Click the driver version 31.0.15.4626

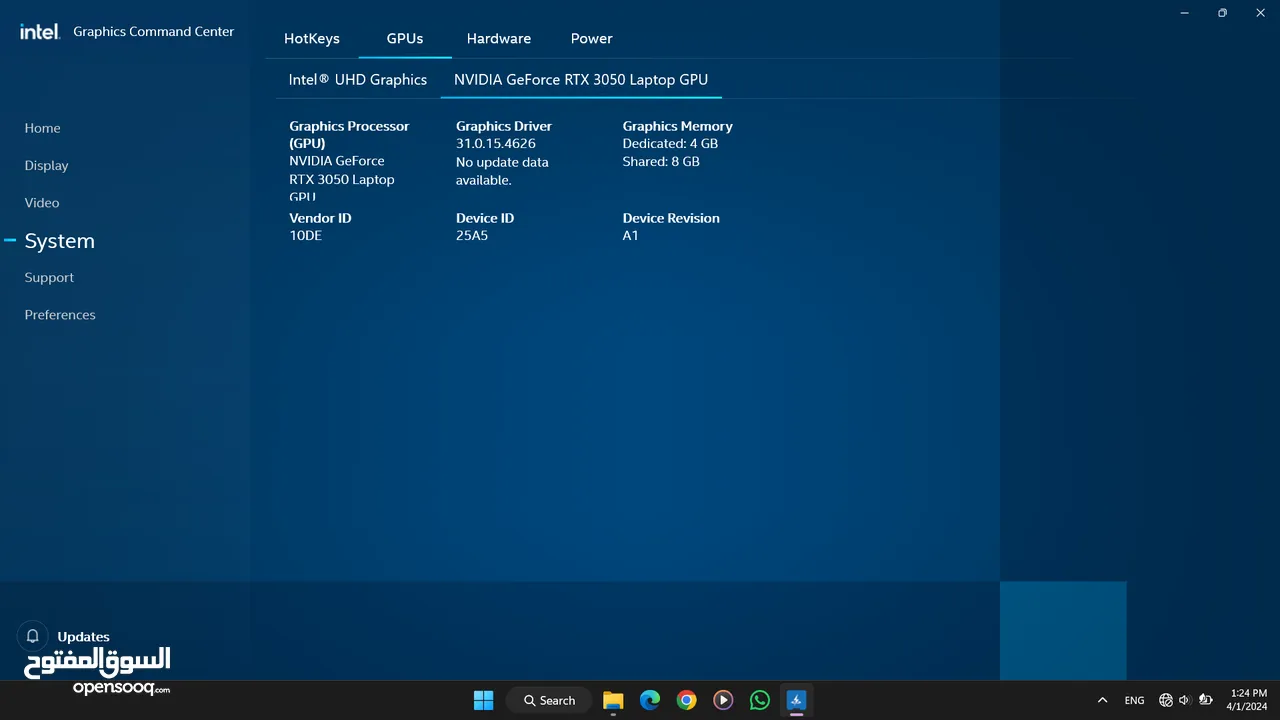tap(496, 143)
